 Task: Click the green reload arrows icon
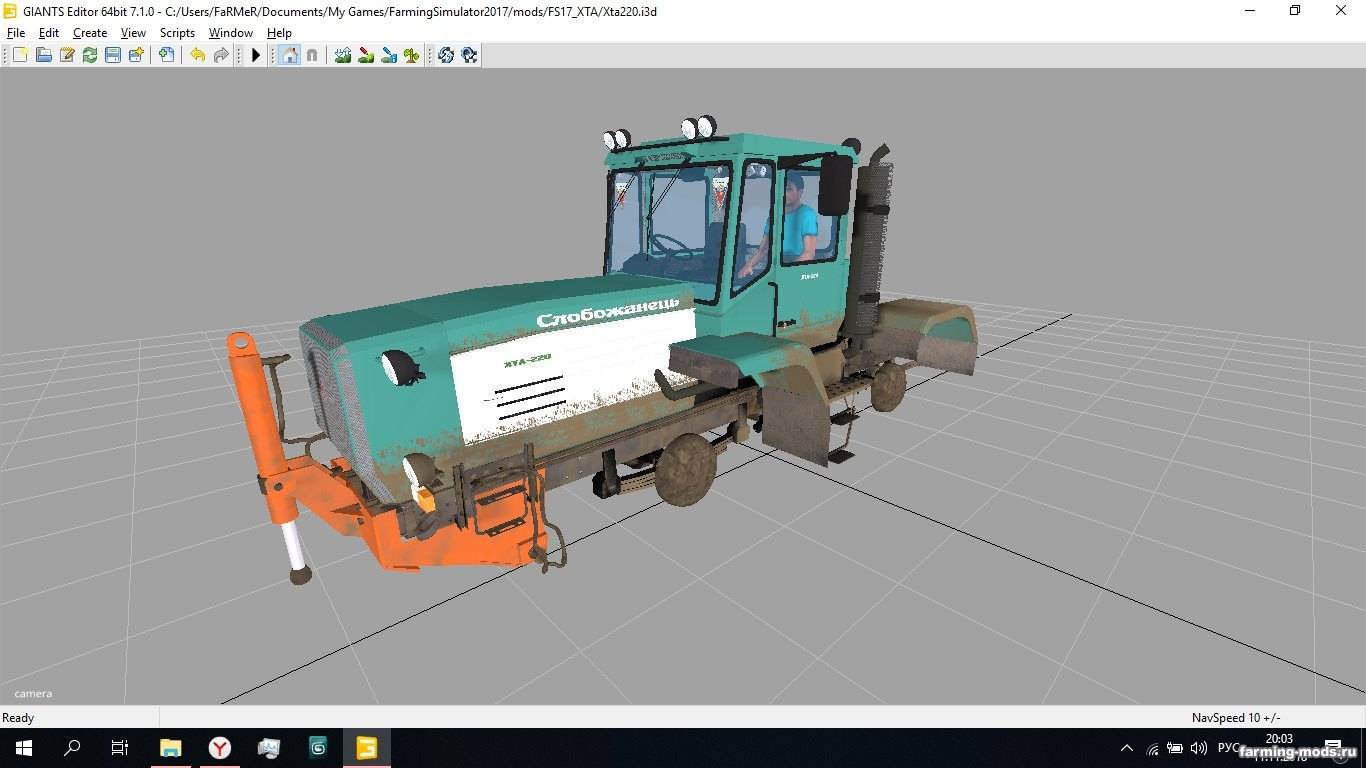(x=90, y=55)
